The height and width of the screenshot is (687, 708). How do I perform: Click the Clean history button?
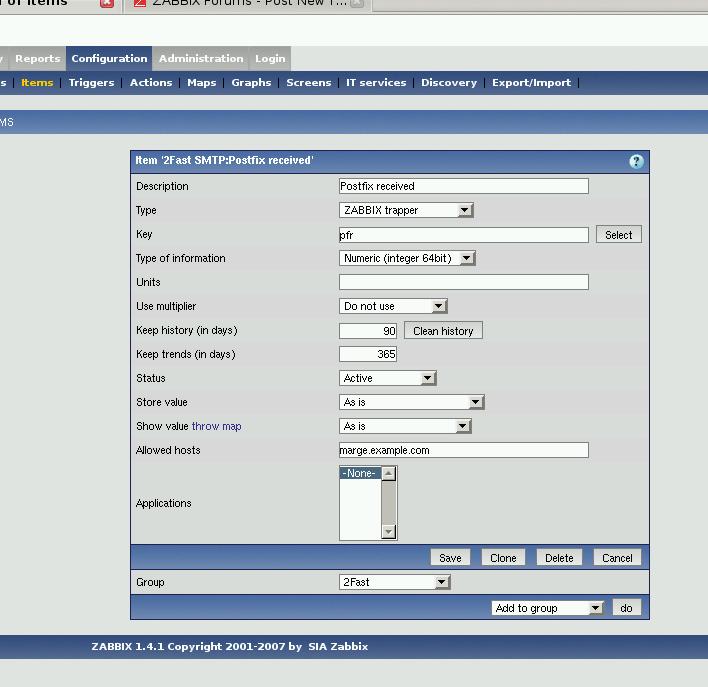443,330
